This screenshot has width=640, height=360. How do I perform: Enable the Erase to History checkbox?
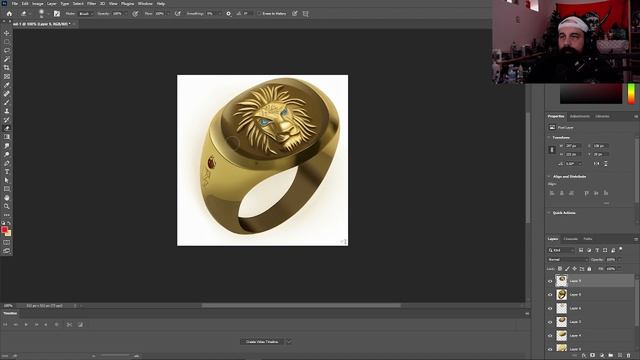point(259,13)
